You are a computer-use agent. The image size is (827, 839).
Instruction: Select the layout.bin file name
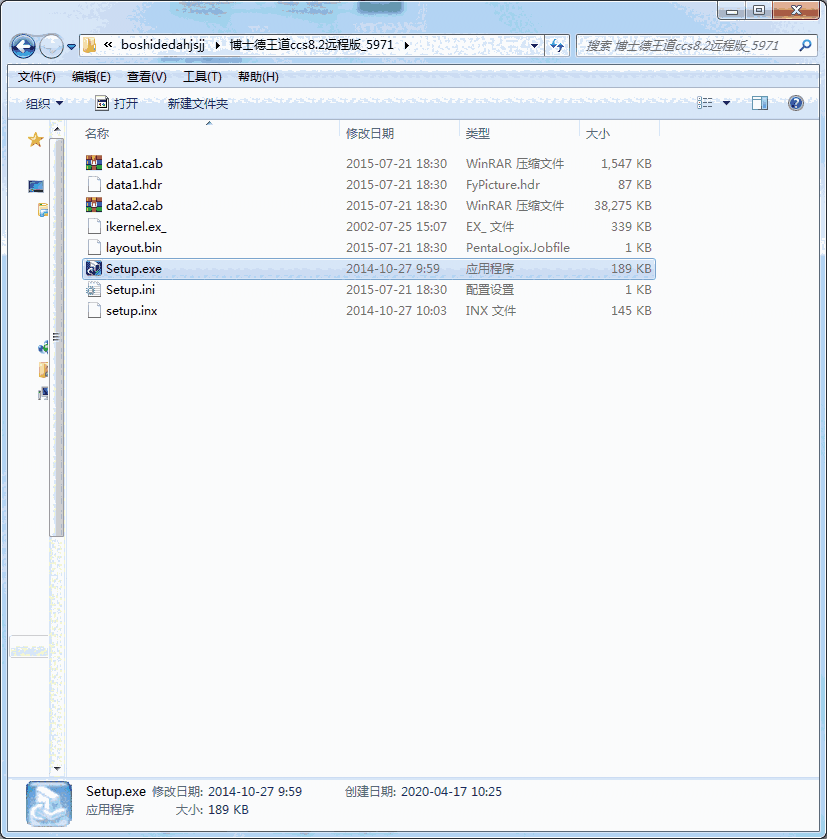(x=134, y=248)
